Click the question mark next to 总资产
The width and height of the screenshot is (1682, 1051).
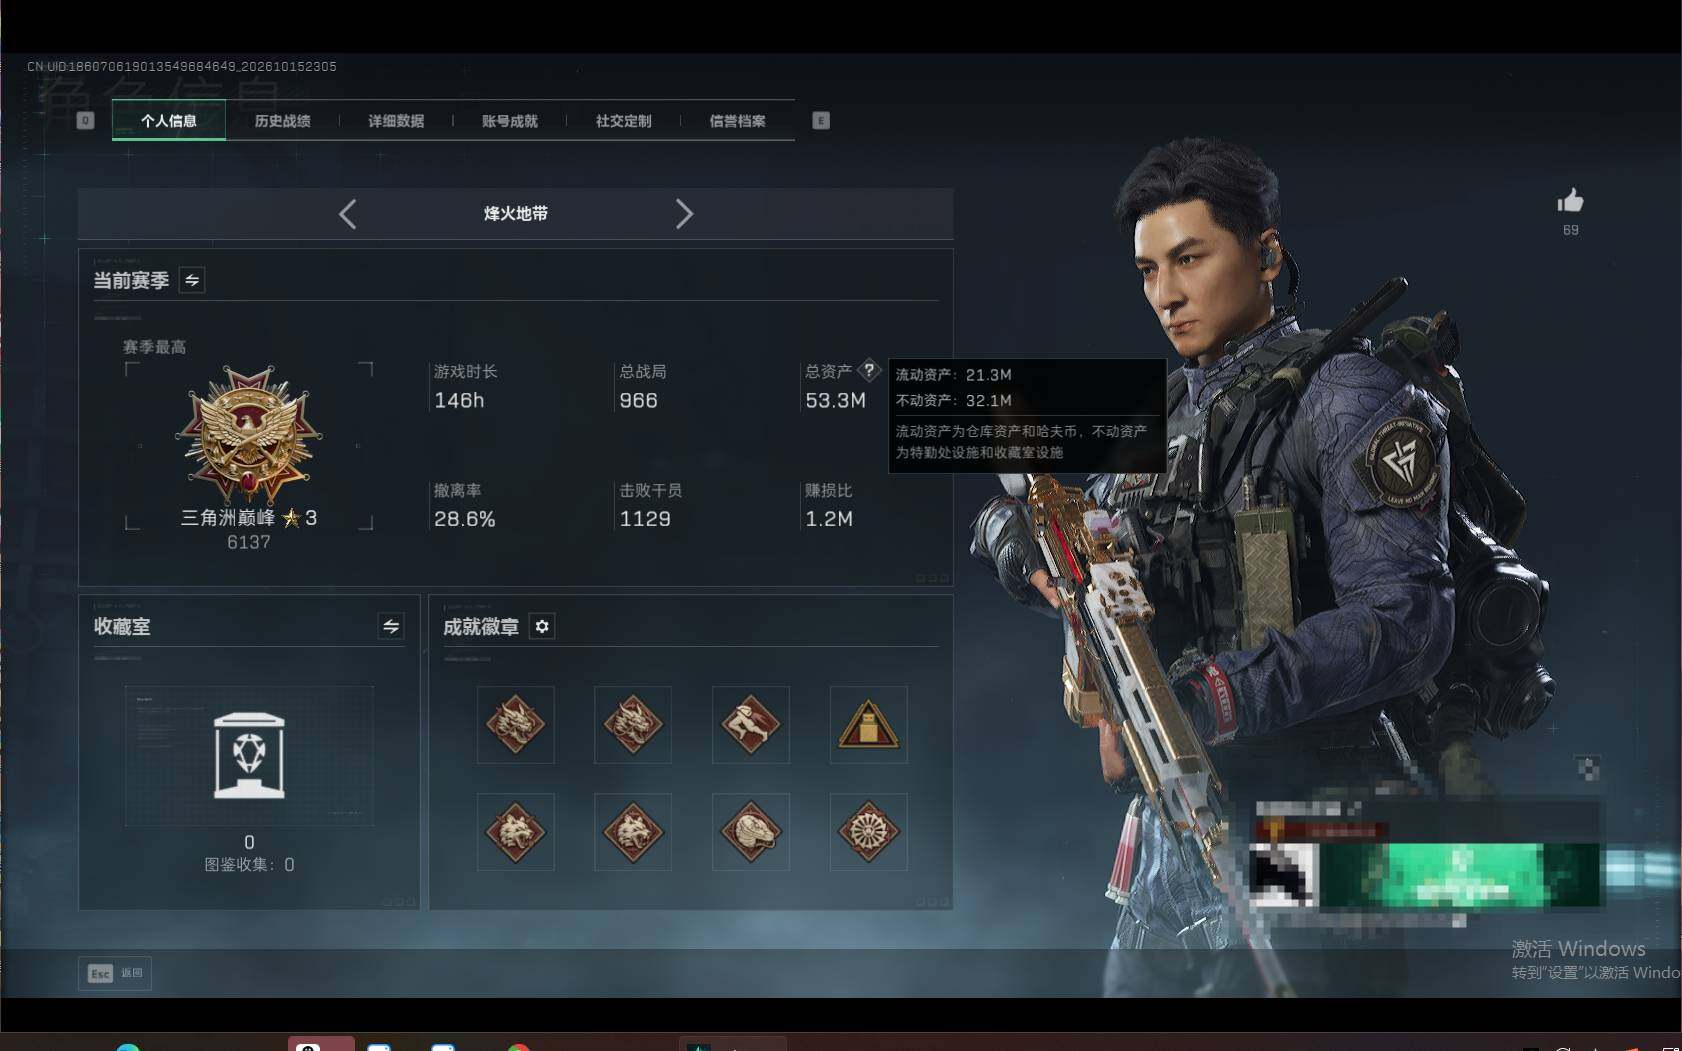[869, 370]
